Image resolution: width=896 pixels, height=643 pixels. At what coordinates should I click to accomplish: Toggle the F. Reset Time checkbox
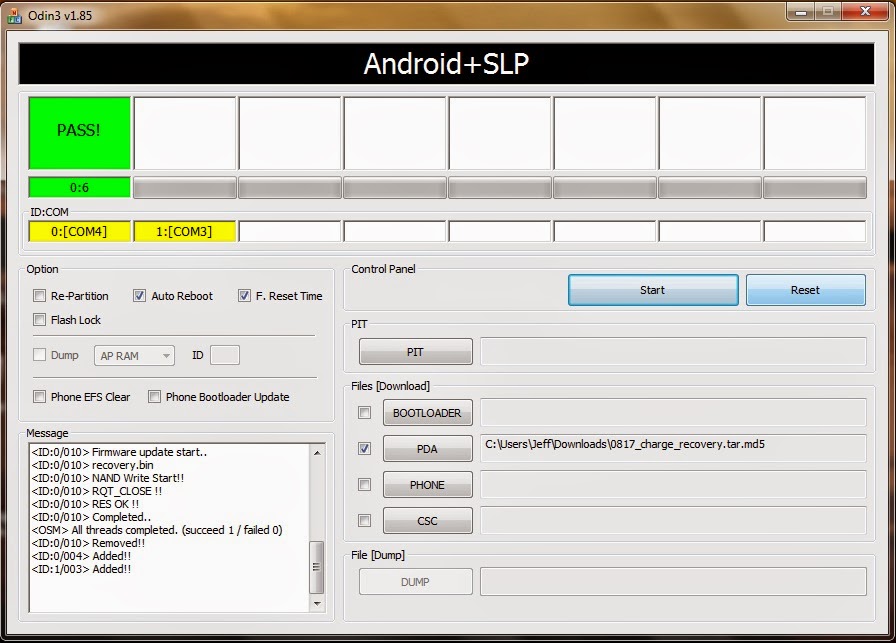tap(244, 295)
